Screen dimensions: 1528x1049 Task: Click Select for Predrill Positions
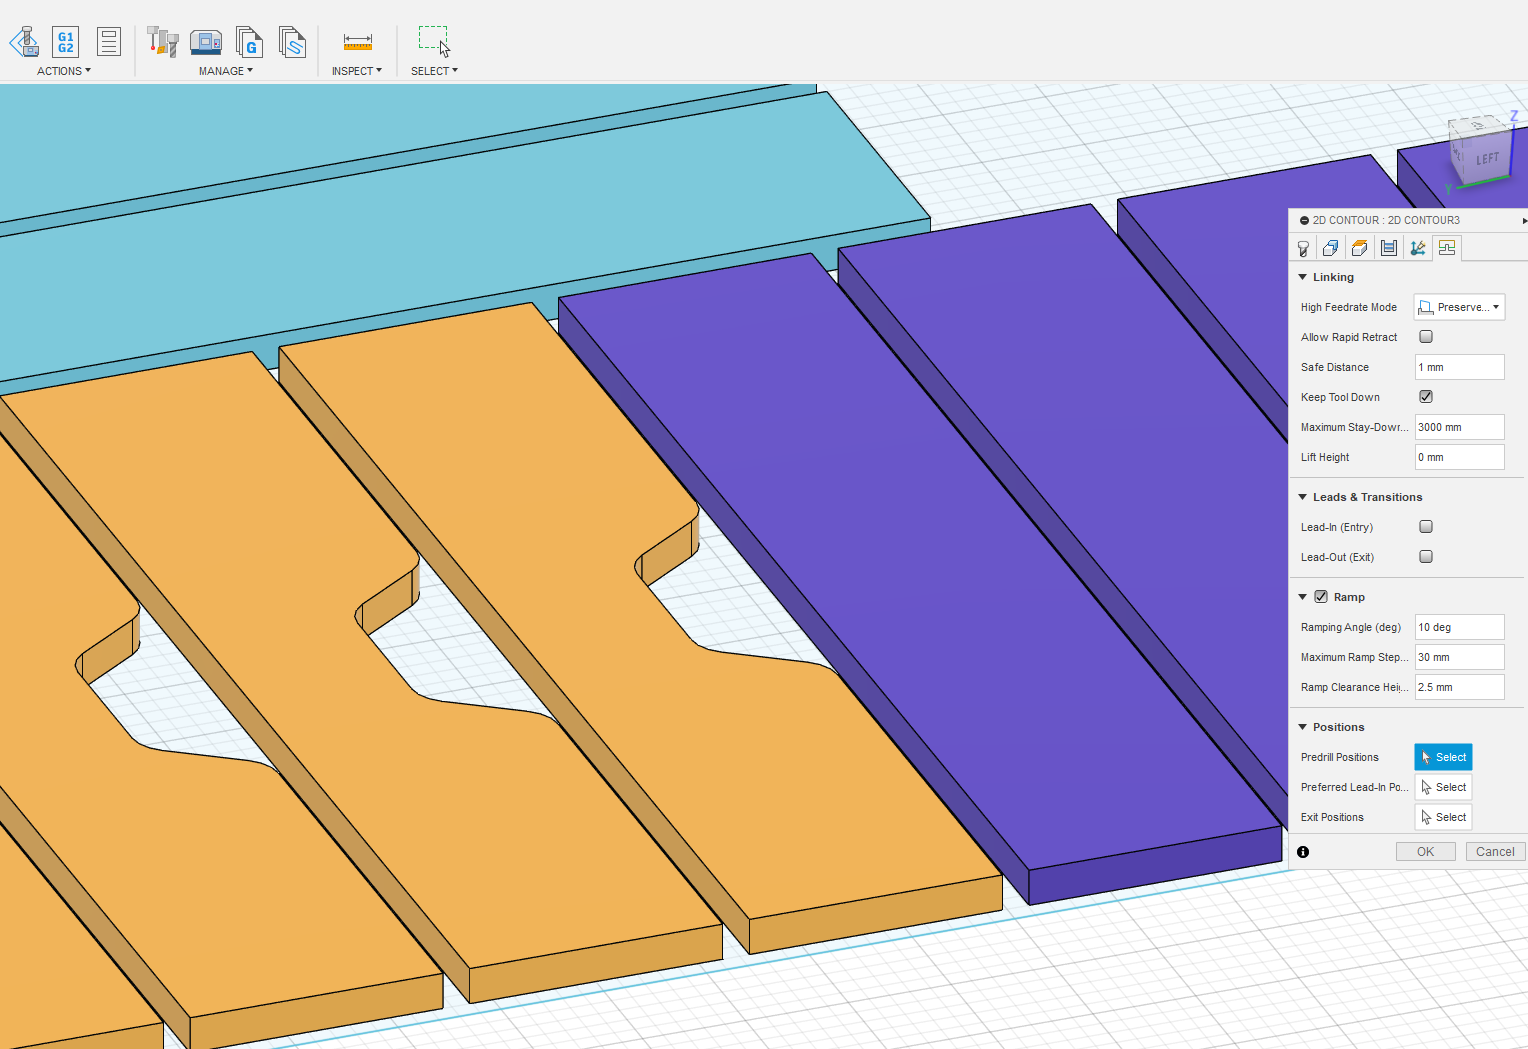pos(1443,757)
